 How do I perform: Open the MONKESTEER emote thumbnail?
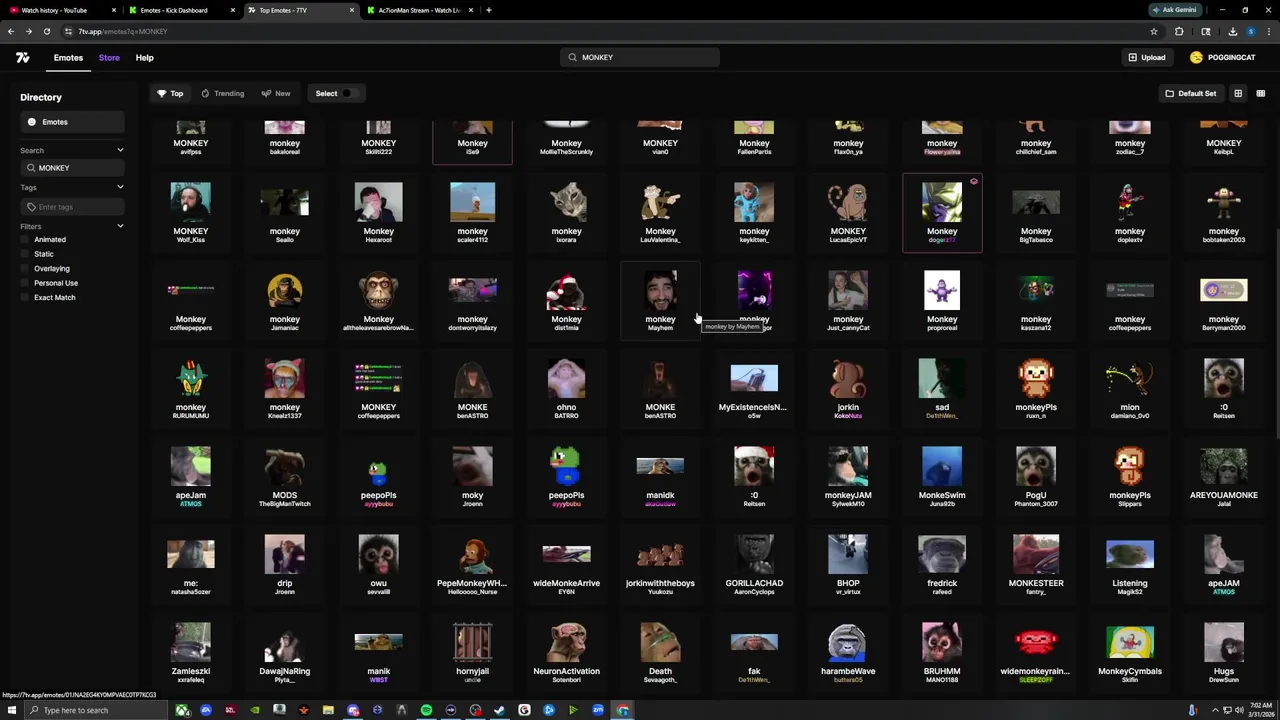click(x=1036, y=556)
